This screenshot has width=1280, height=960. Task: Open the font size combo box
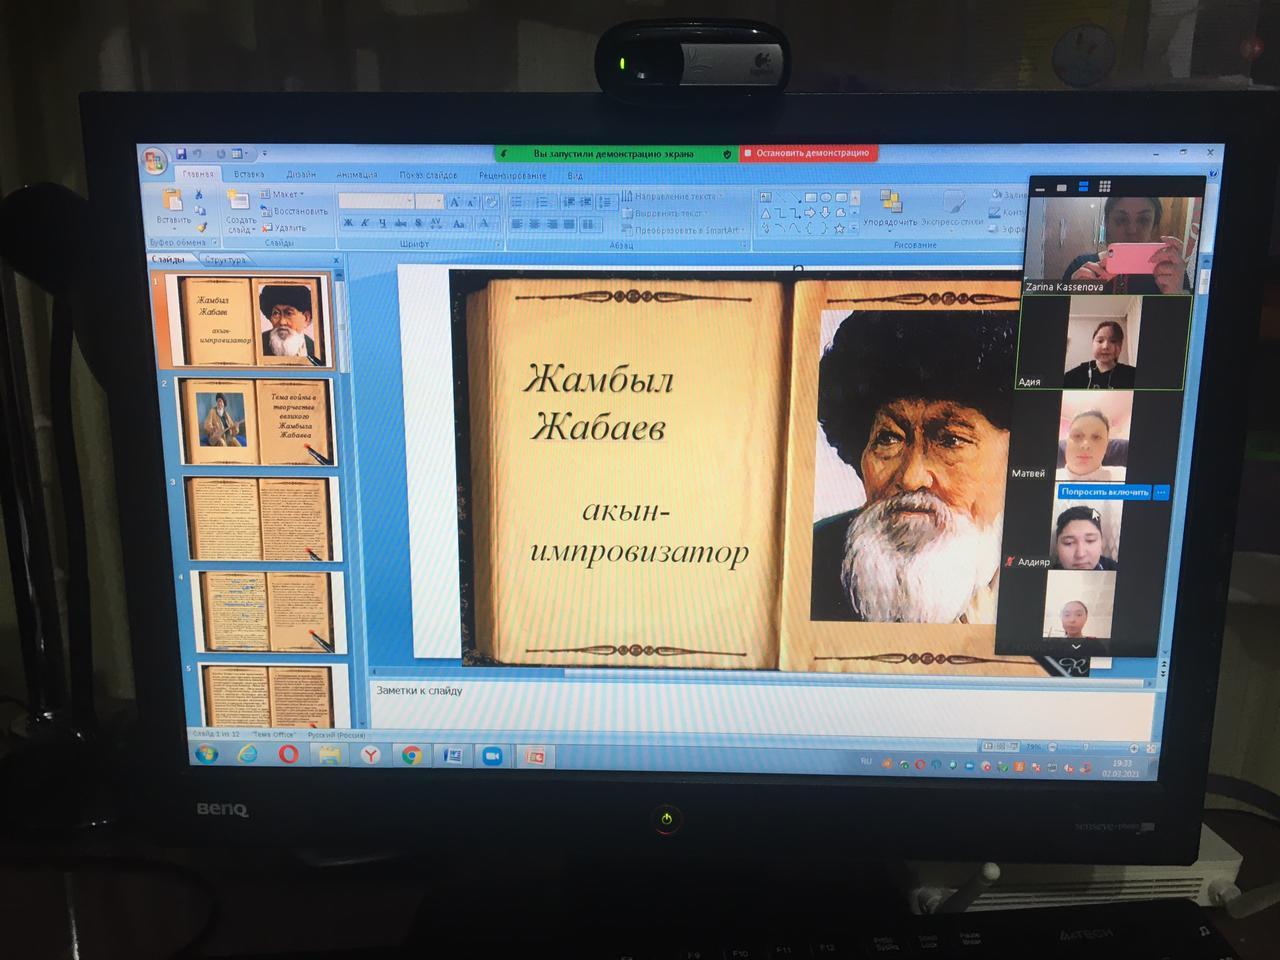(x=430, y=202)
